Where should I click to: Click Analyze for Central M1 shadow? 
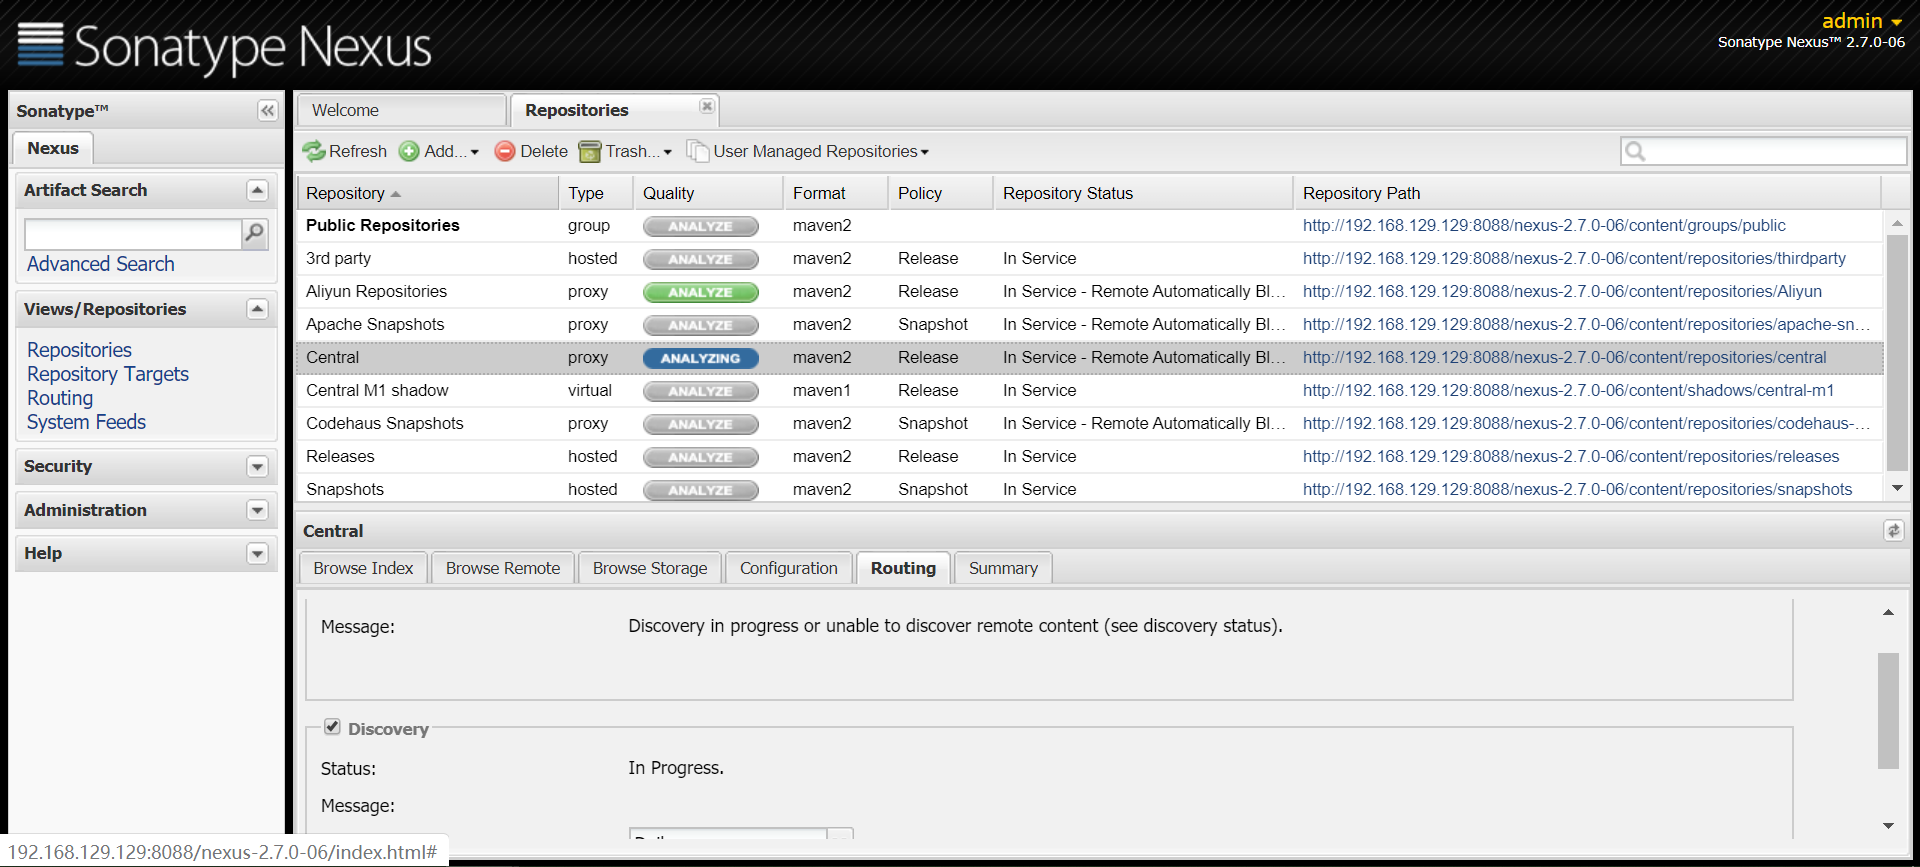pyautogui.click(x=700, y=392)
